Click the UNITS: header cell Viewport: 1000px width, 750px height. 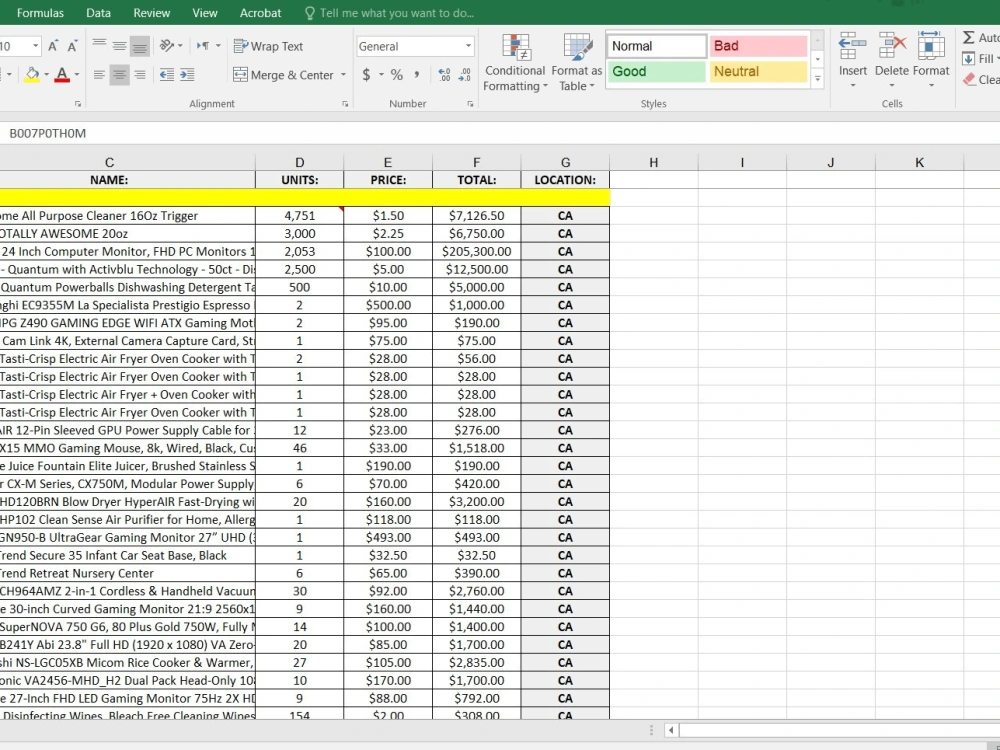click(x=299, y=180)
